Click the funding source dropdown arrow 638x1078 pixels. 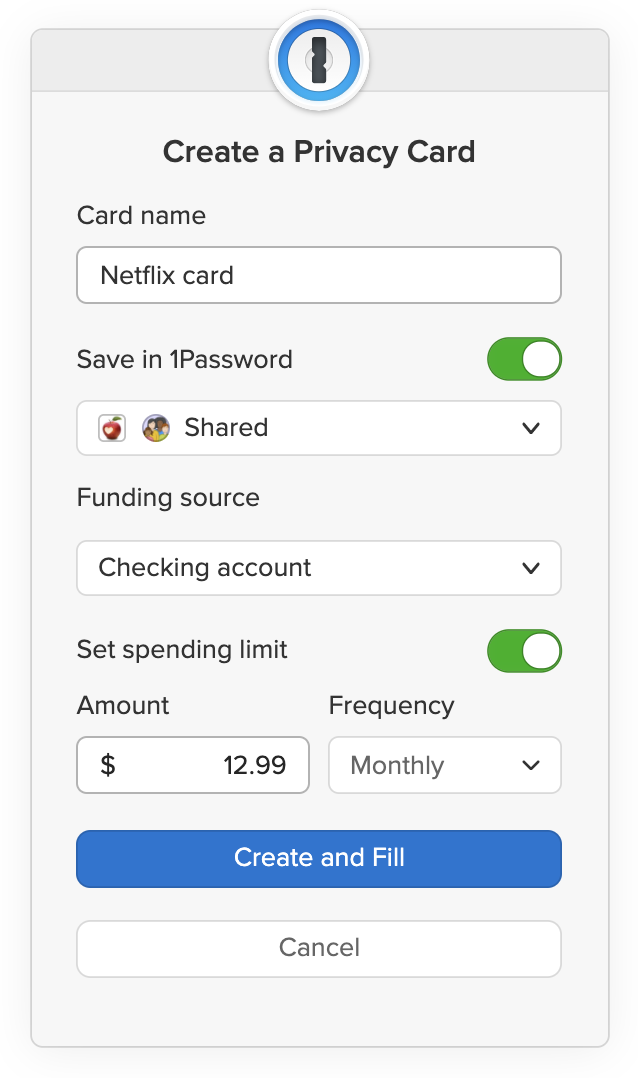(x=533, y=567)
